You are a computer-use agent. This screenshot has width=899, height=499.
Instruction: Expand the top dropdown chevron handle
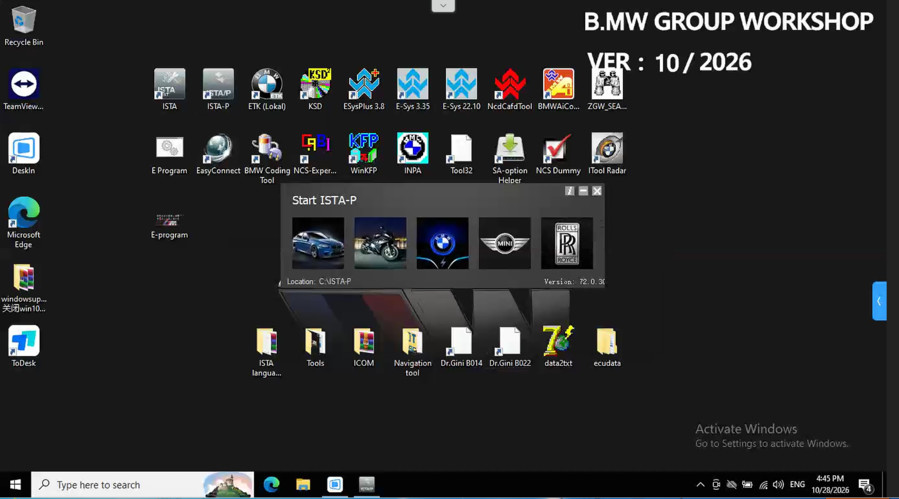point(443,6)
